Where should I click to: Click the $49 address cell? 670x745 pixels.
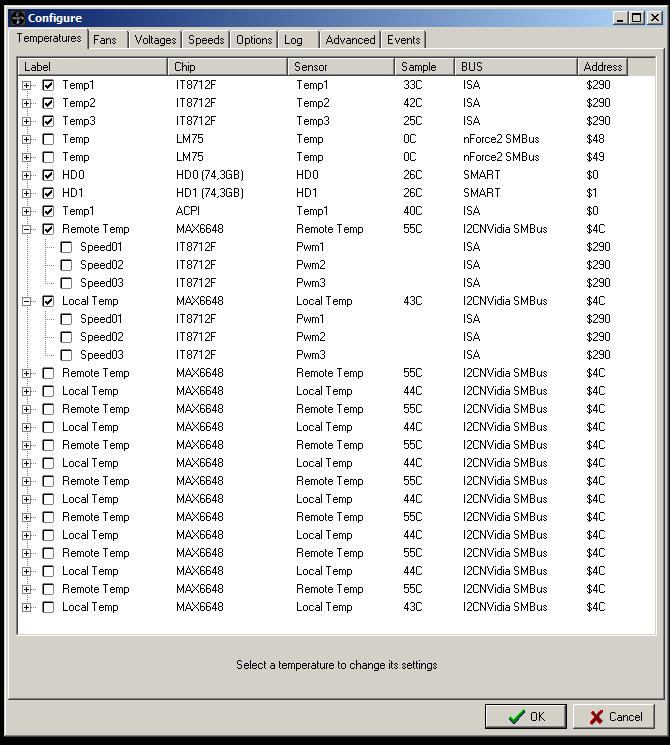[595, 157]
